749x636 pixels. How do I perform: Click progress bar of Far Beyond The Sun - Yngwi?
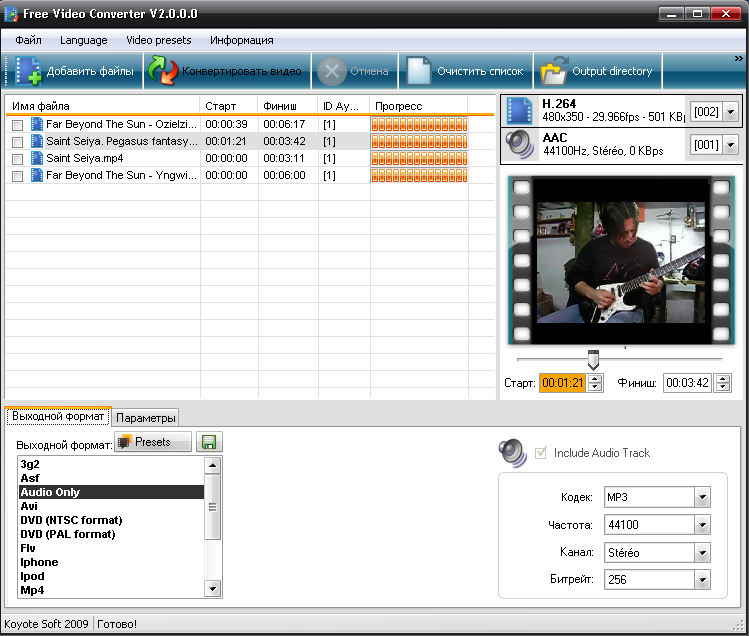tap(419, 175)
